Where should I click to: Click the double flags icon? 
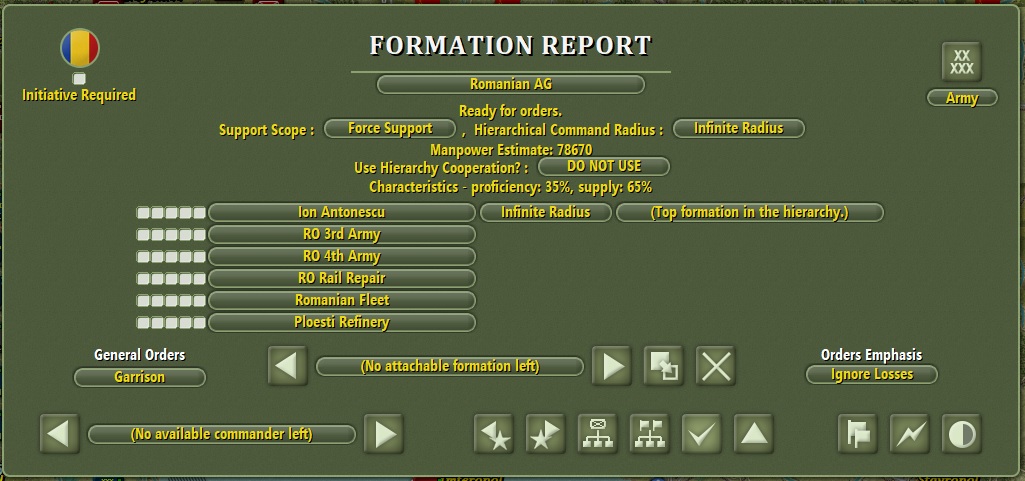[x=858, y=434]
